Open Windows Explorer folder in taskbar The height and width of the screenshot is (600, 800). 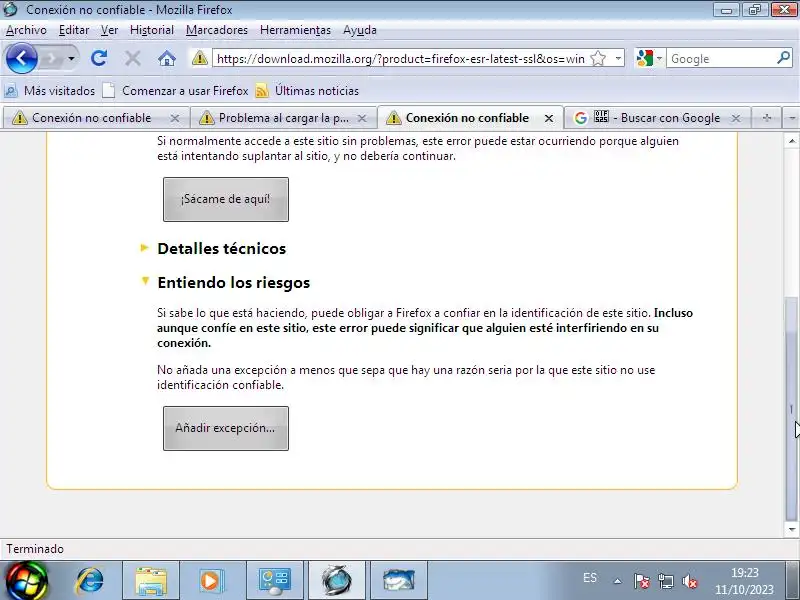[x=151, y=581]
